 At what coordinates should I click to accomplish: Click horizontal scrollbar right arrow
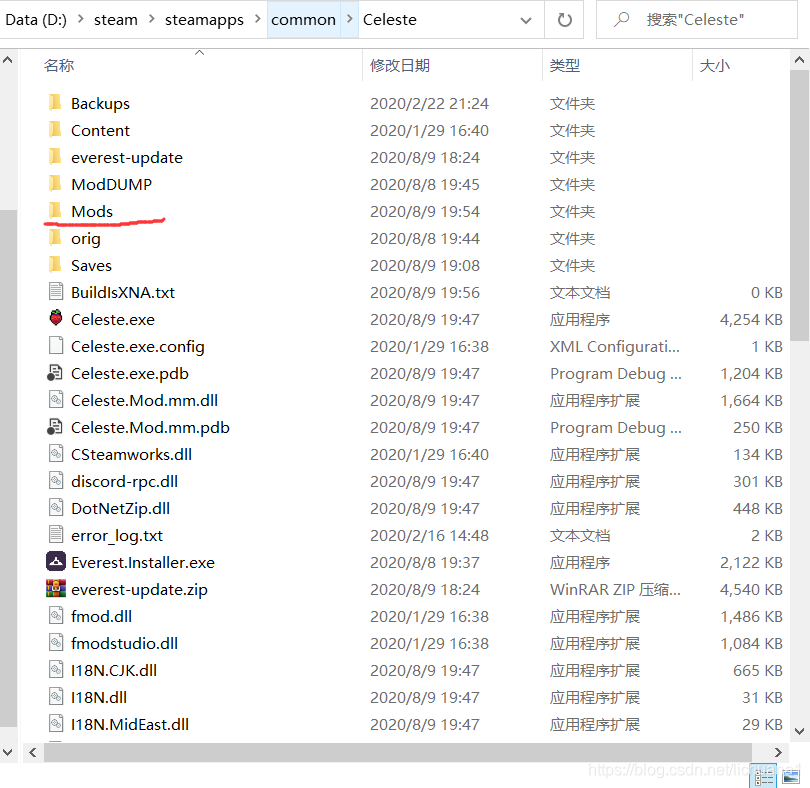pos(778,752)
